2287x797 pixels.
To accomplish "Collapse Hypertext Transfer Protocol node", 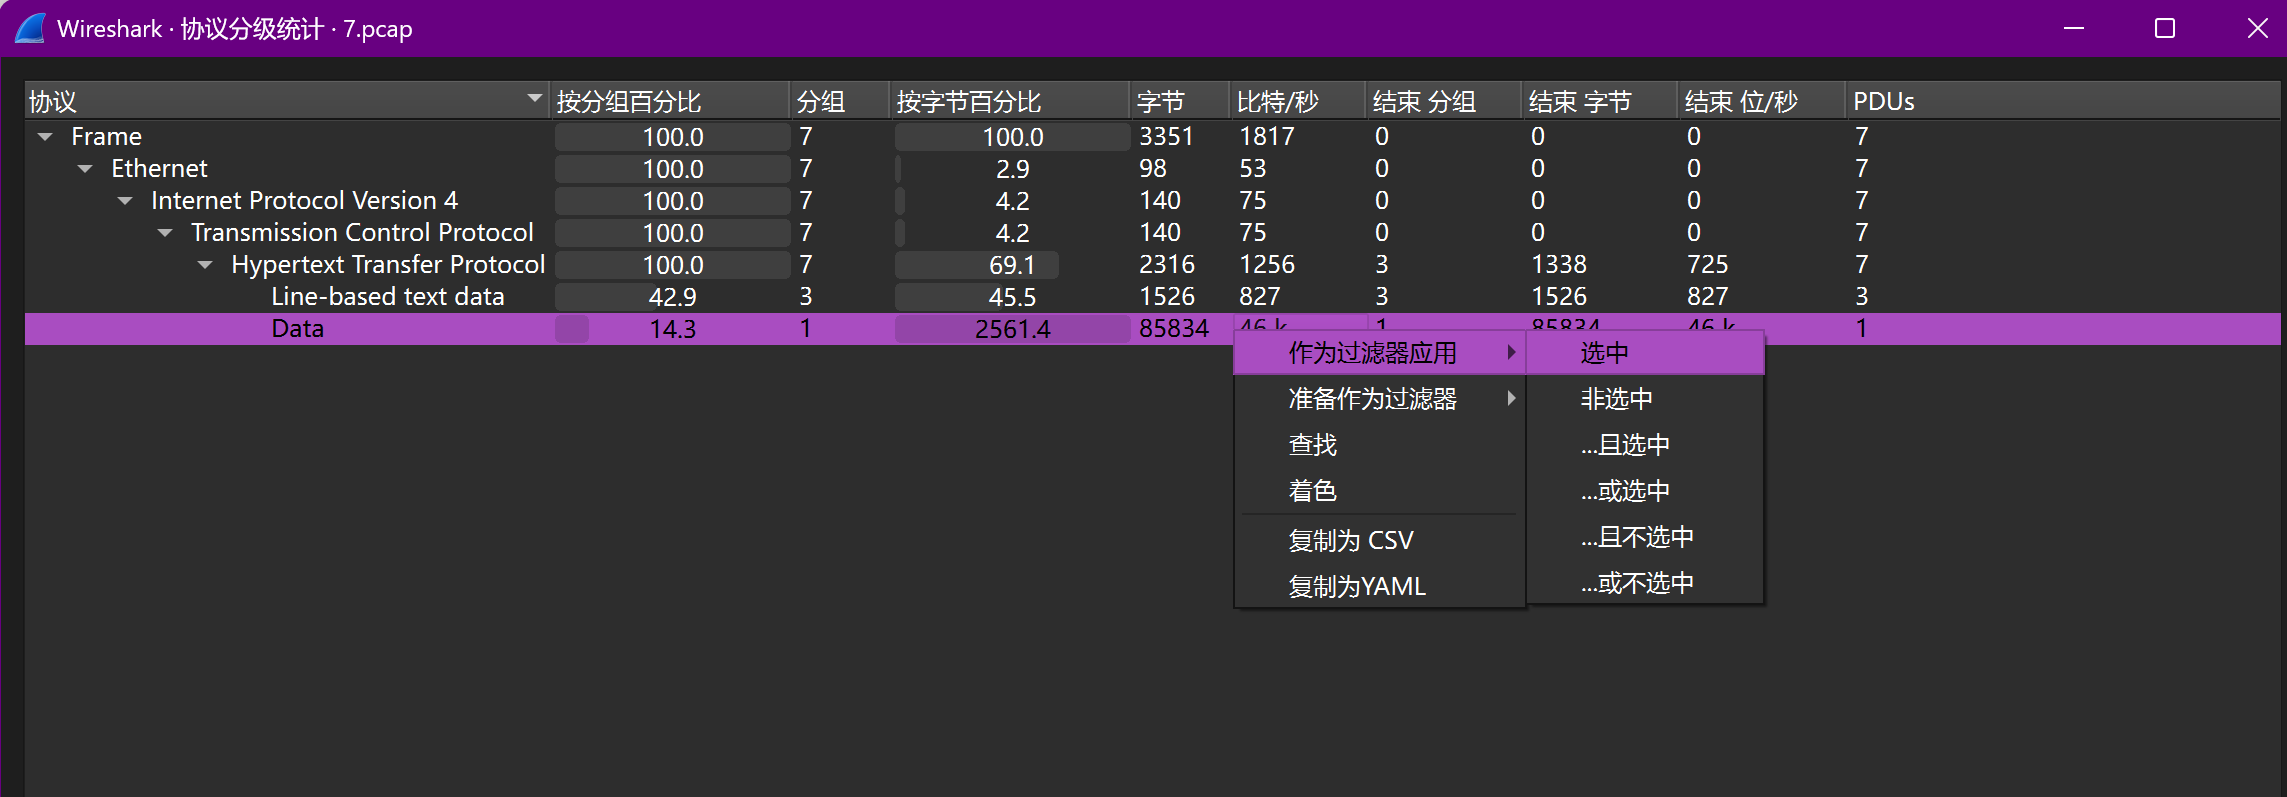I will [x=205, y=265].
